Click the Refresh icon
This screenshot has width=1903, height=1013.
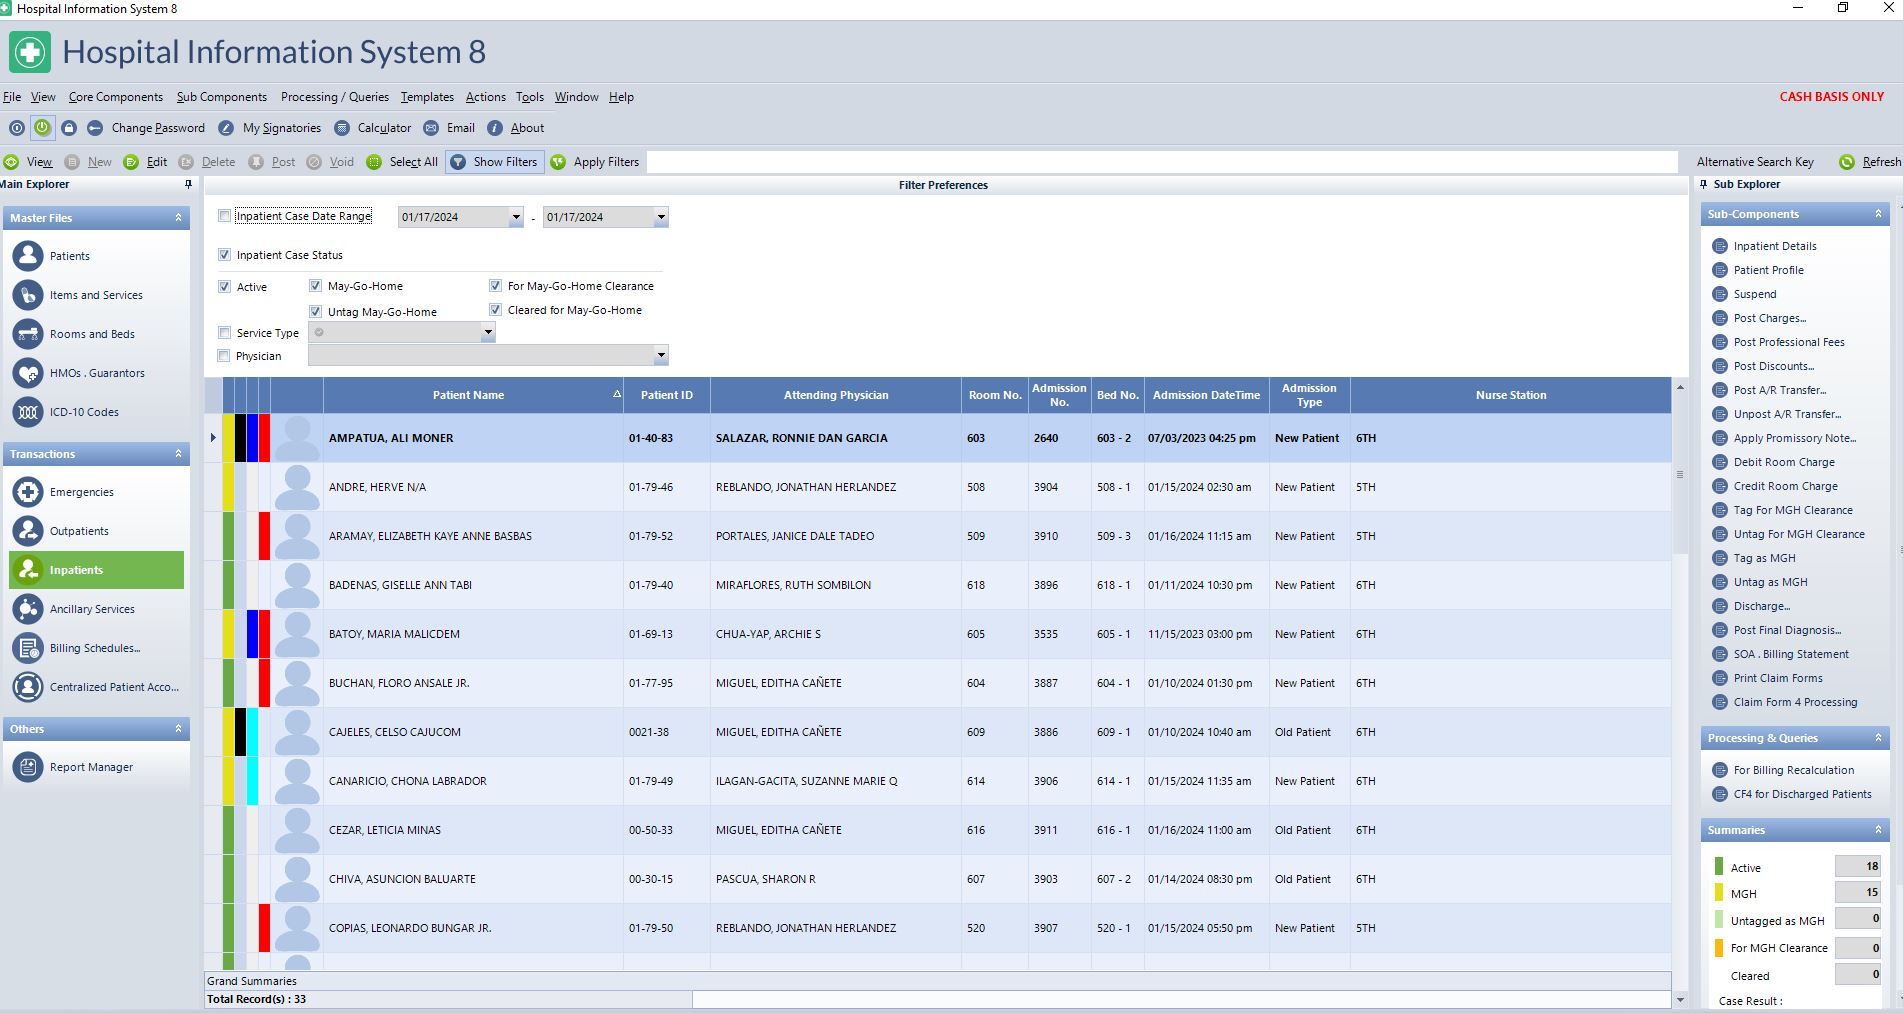tap(1847, 162)
